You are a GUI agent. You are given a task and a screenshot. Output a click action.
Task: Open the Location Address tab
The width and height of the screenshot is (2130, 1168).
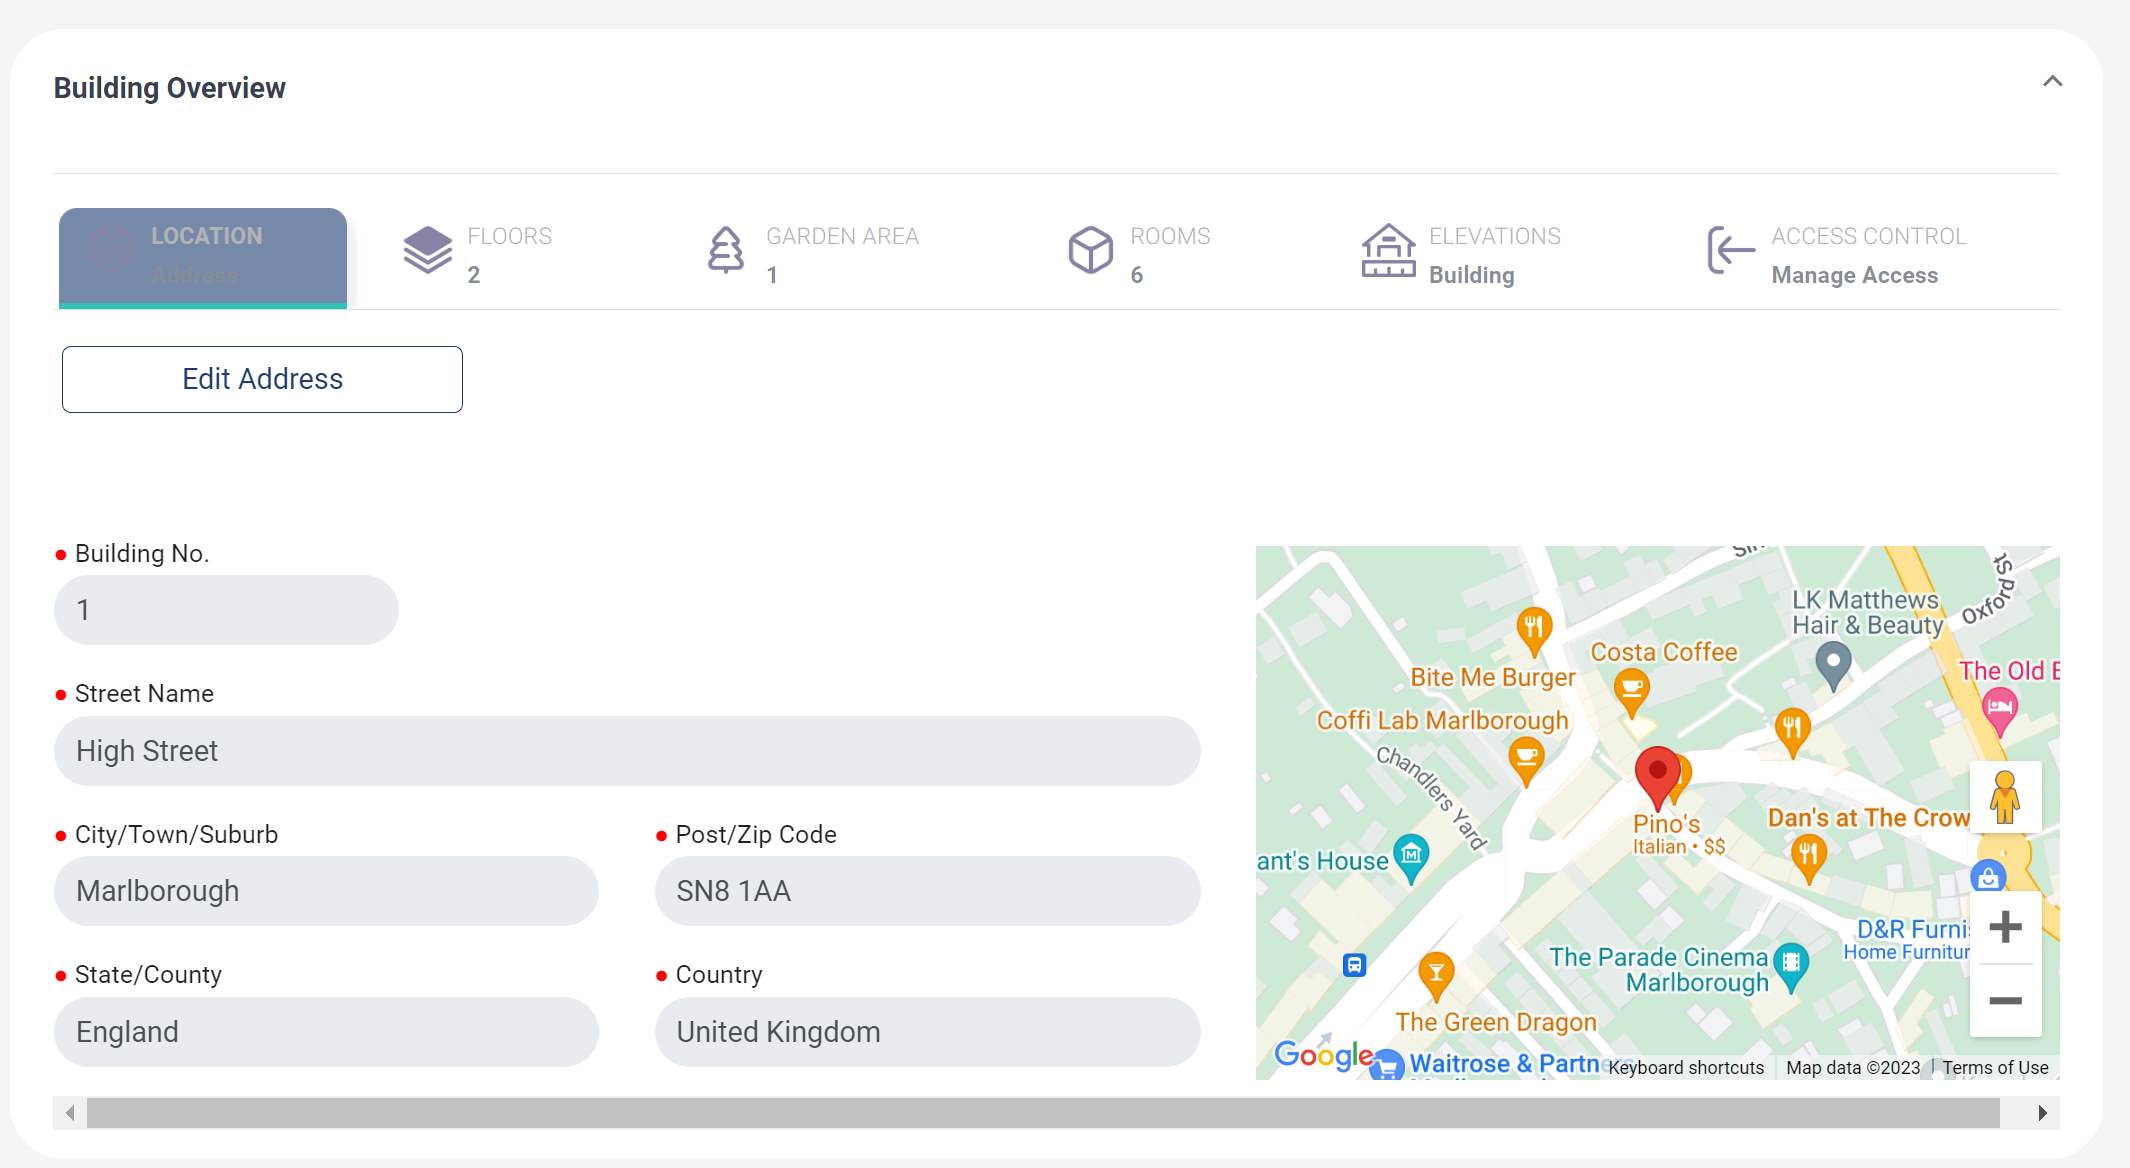click(203, 256)
